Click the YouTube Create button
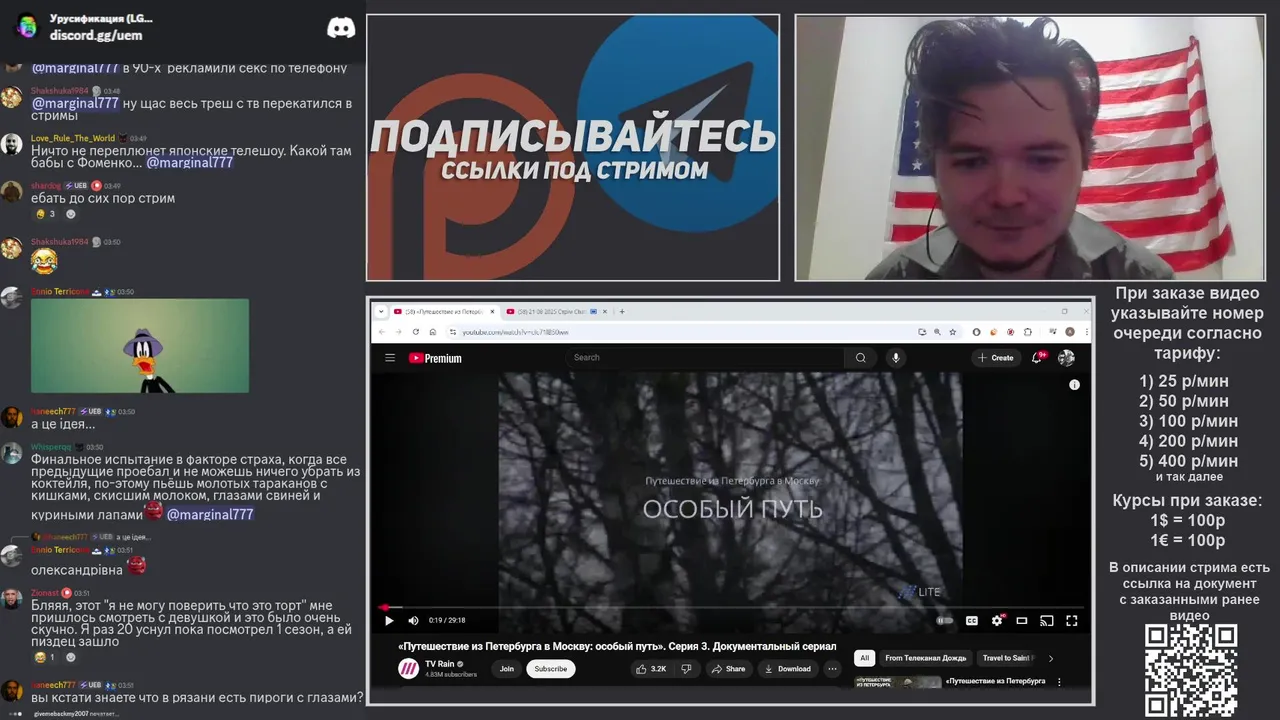This screenshot has width=1280, height=720. pyautogui.click(x=996, y=358)
